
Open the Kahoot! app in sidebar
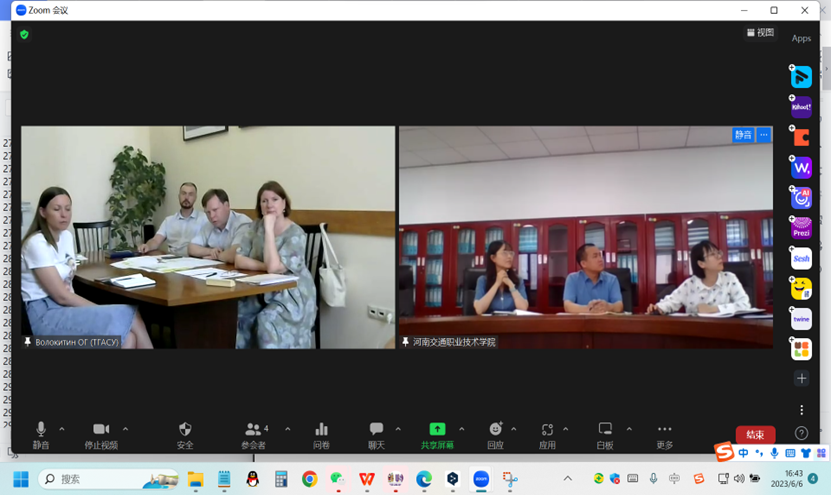tap(801, 107)
